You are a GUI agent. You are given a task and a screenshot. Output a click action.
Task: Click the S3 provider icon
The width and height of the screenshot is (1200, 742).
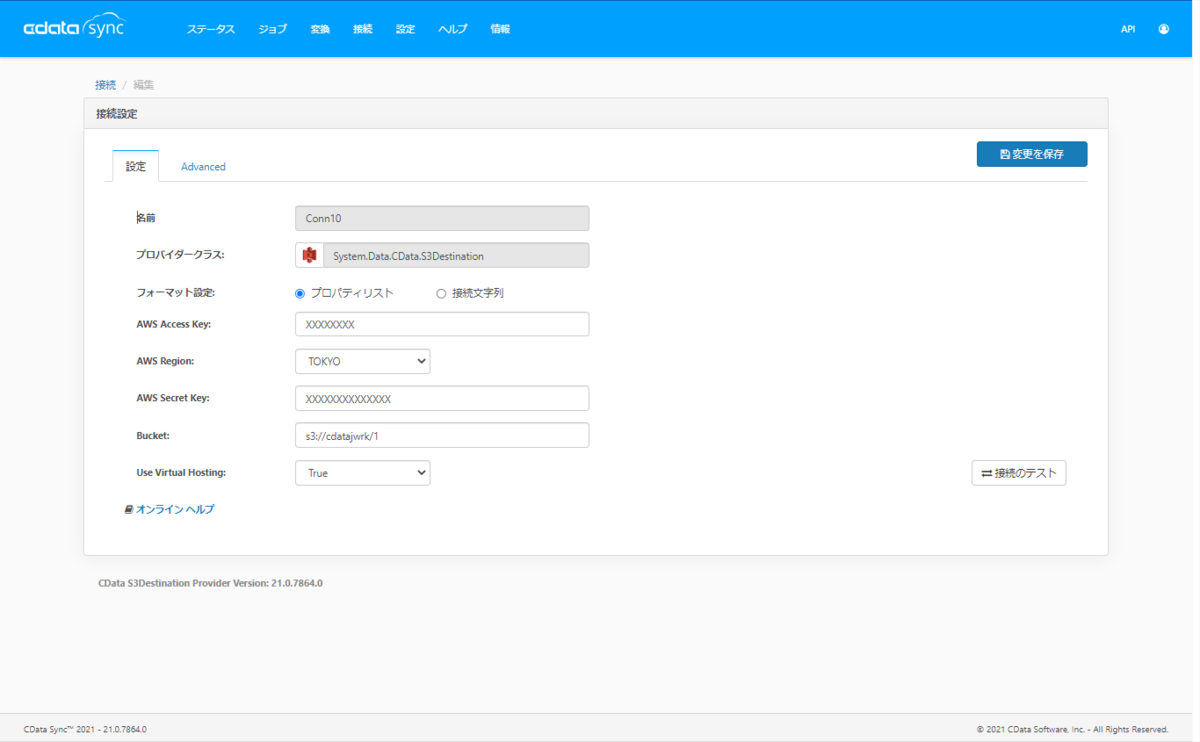[309, 255]
